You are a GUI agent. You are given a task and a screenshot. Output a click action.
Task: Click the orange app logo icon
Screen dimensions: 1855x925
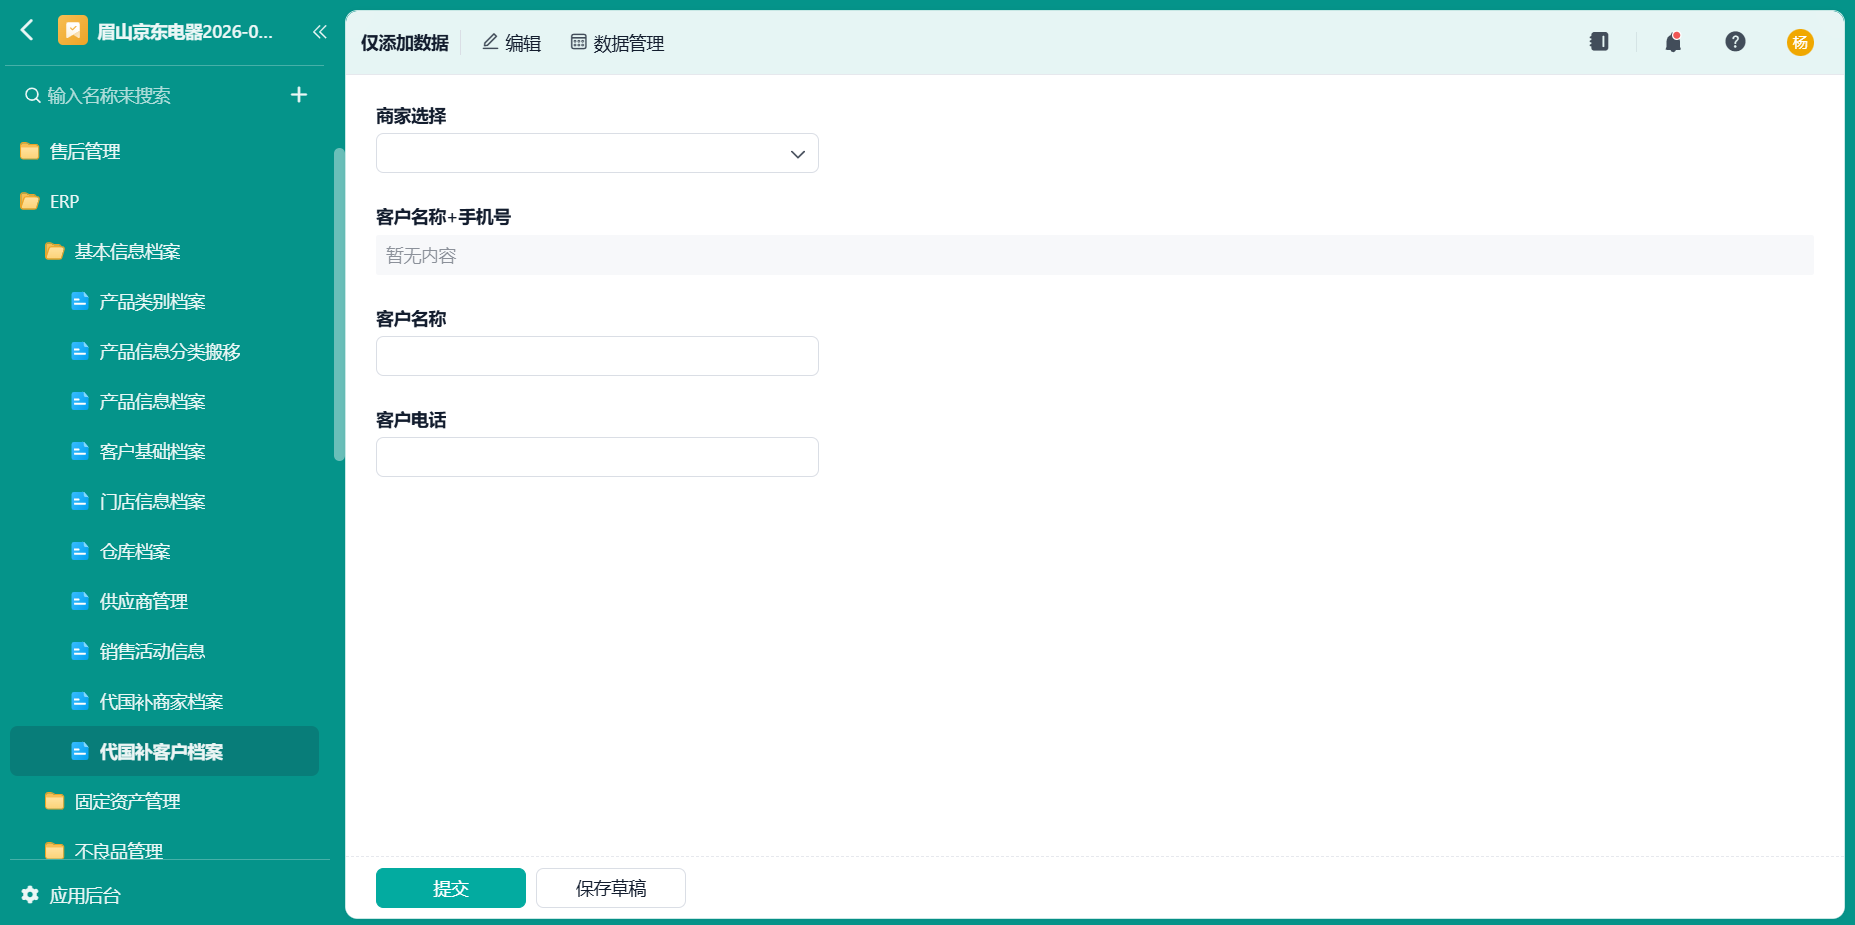point(72,31)
